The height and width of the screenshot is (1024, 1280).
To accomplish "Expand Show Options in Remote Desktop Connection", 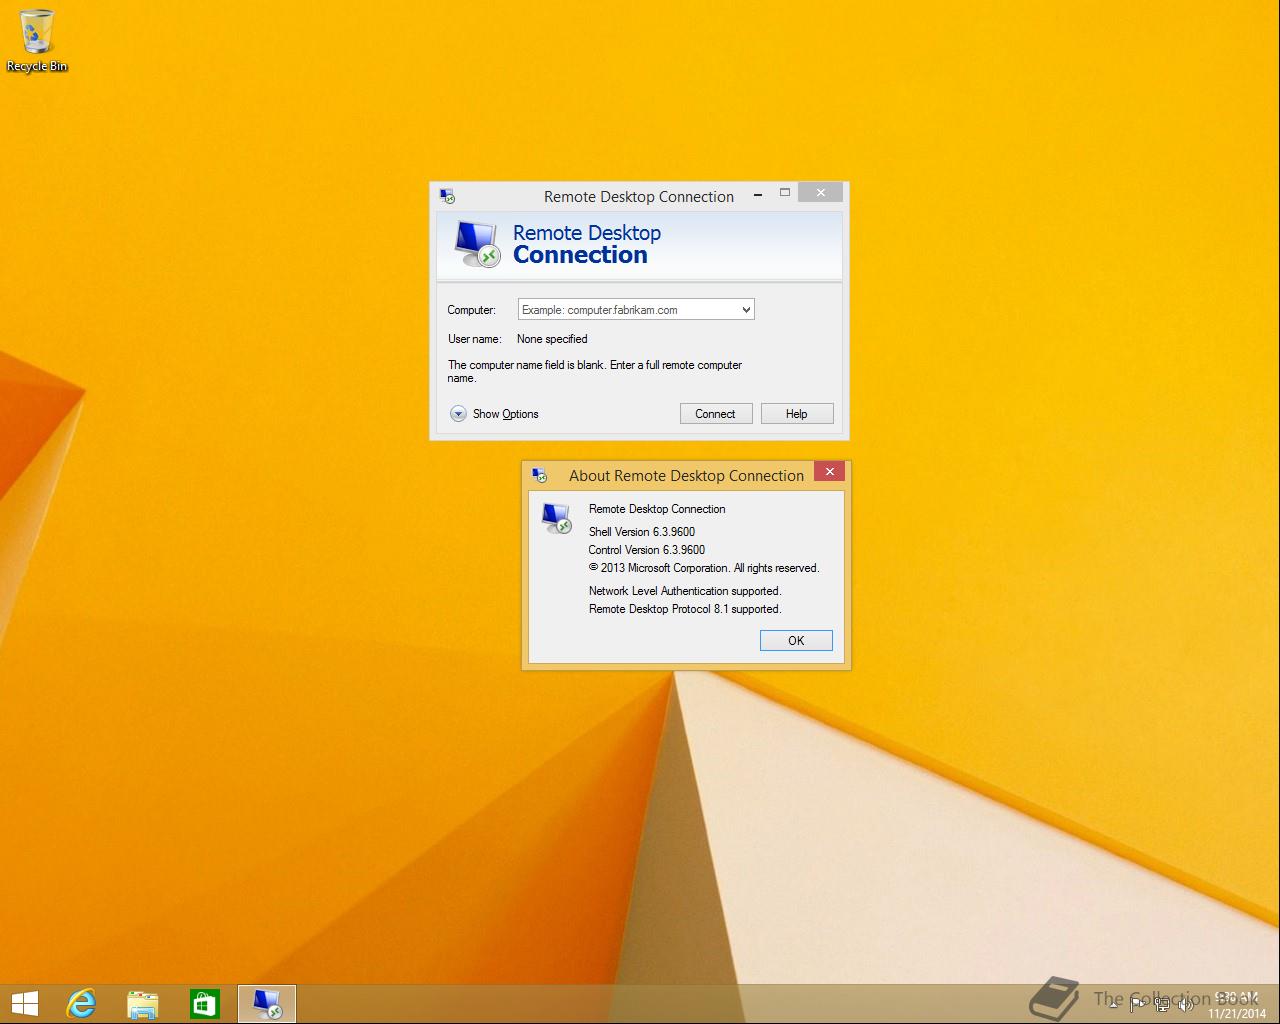I will coord(494,414).
